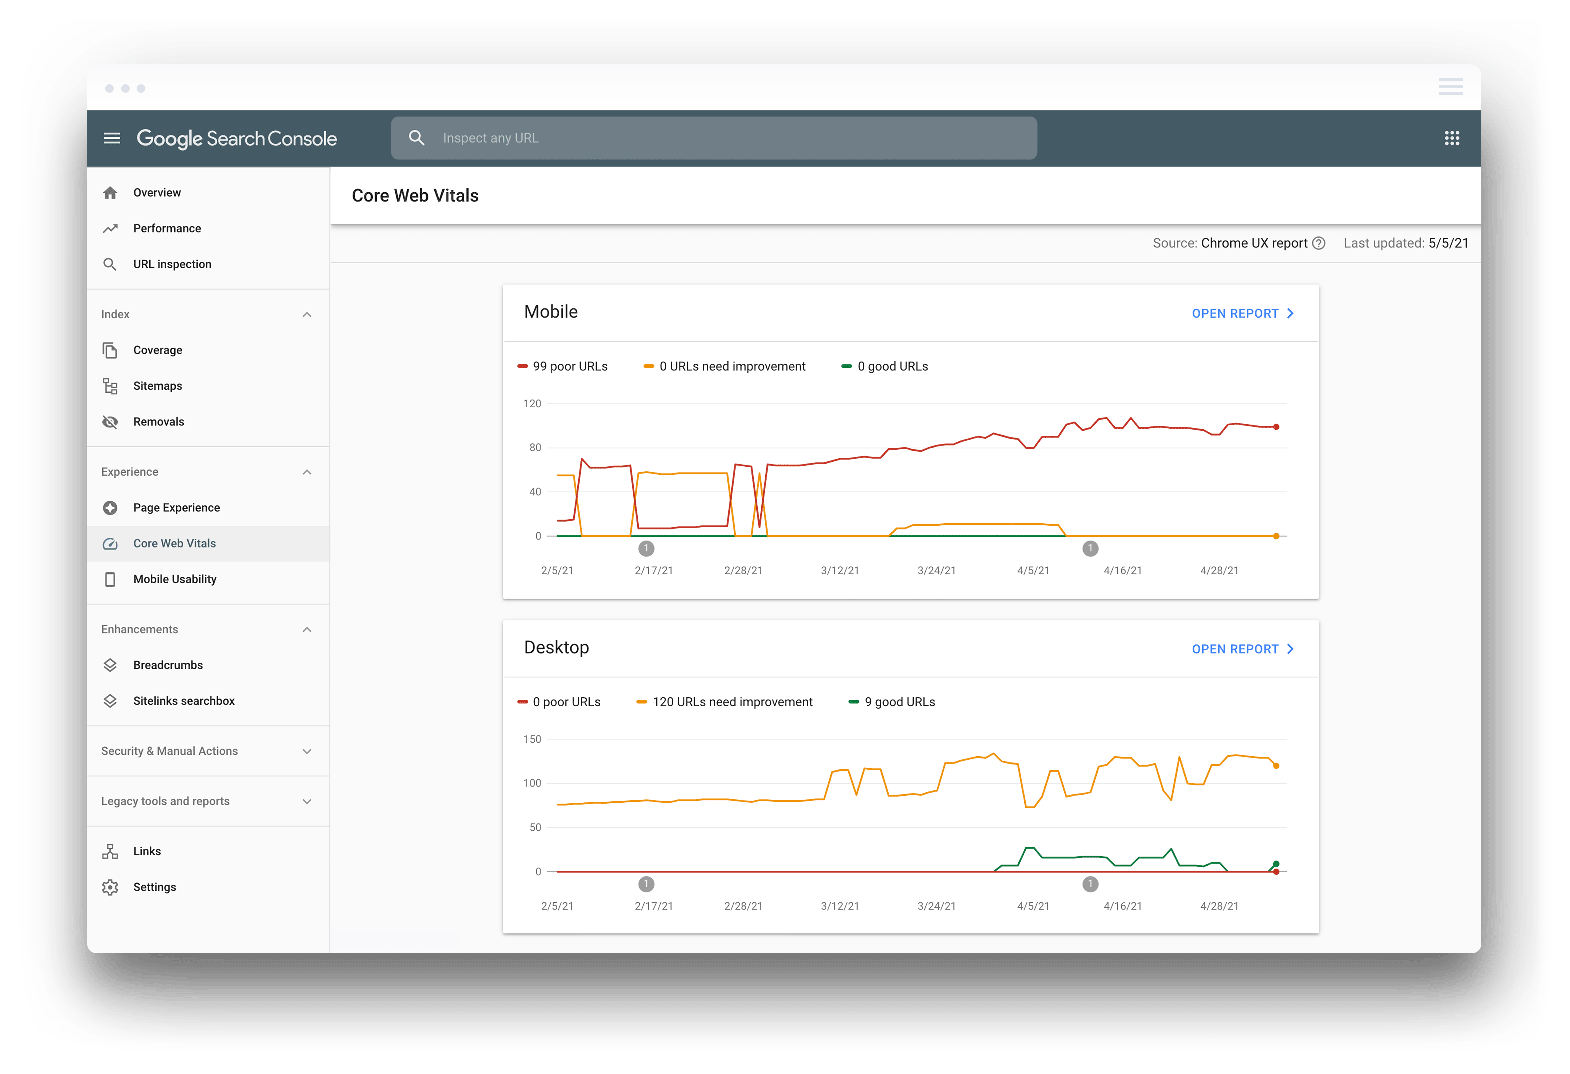The width and height of the screenshot is (1570, 1074).
Task: Go to the Performance report
Action: [x=208, y=229]
